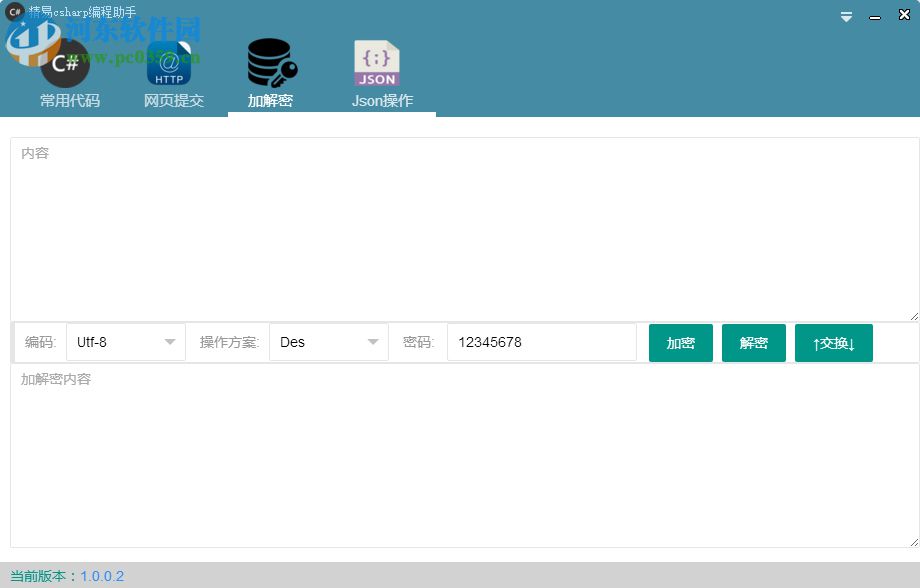This screenshot has width=920, height=588.
Task: Open the 常用代码 C# icon
Action: pos(66,63)
